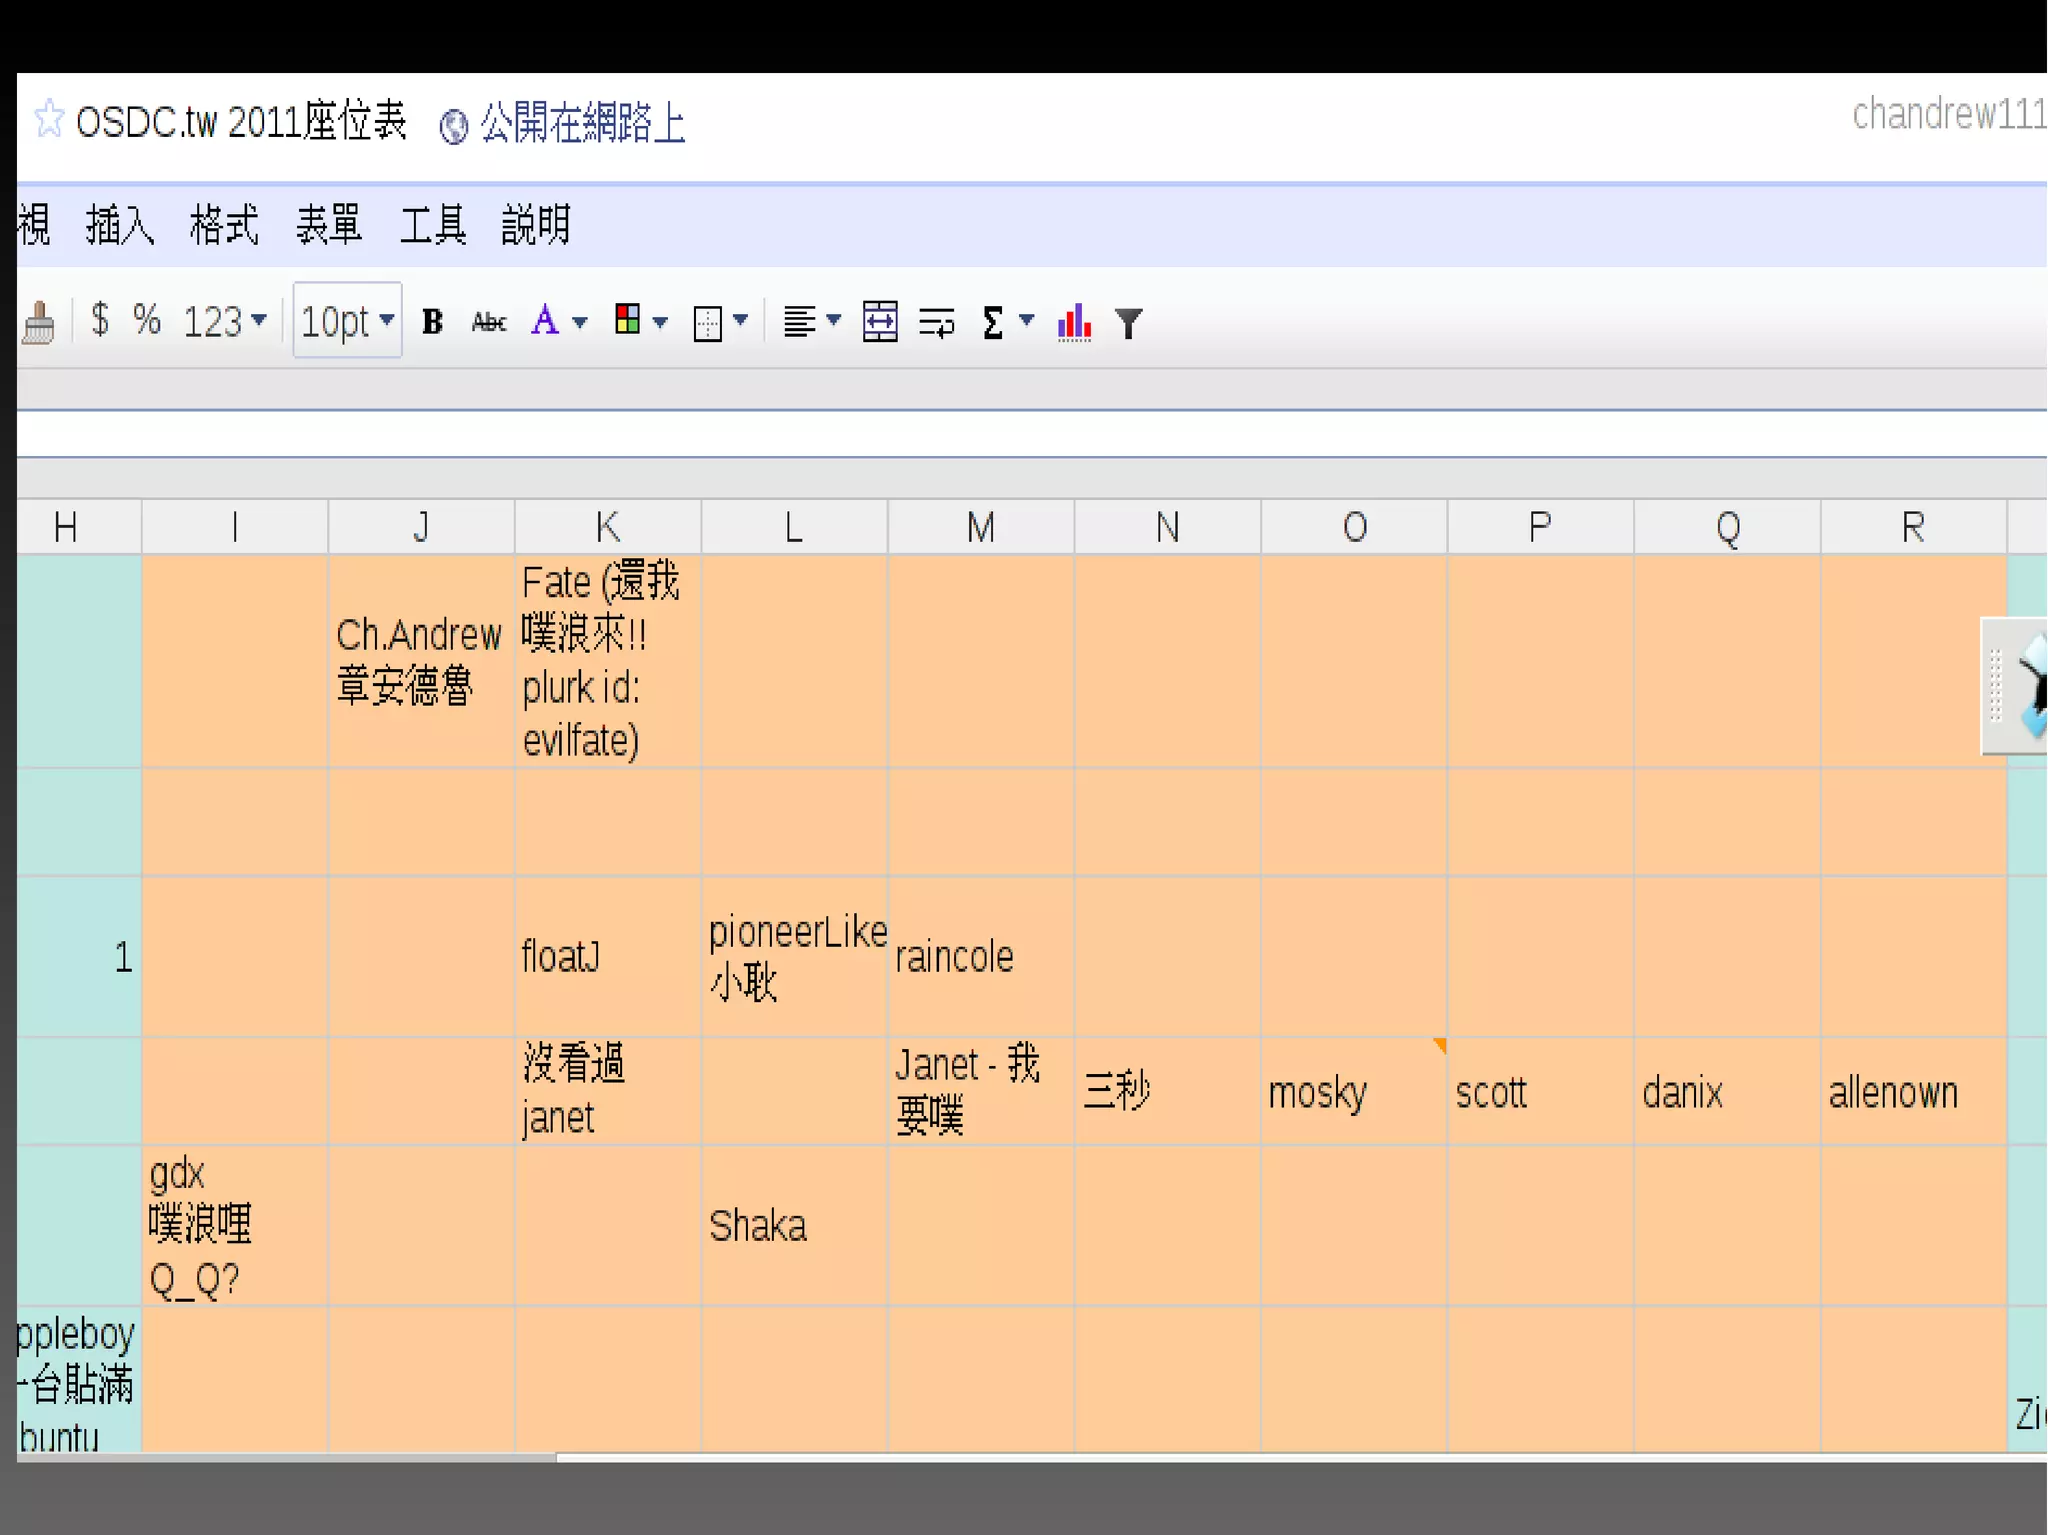
Task: Click the 公開在網路上 sharing link
Action: pos(582,124)
